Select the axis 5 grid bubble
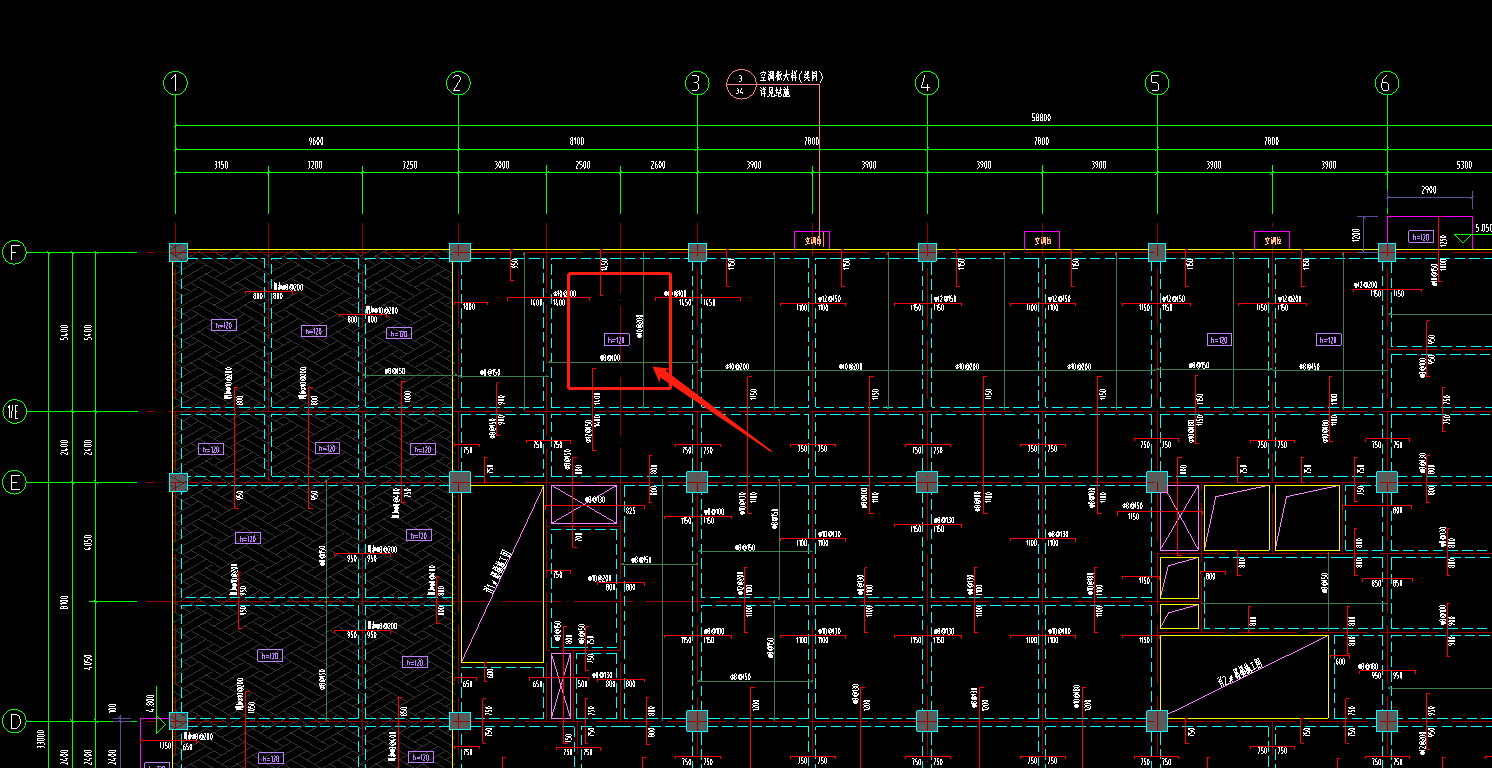The height and width of the screenshot is (768, 1492). pyautogui.click(x=1157, y=83)
